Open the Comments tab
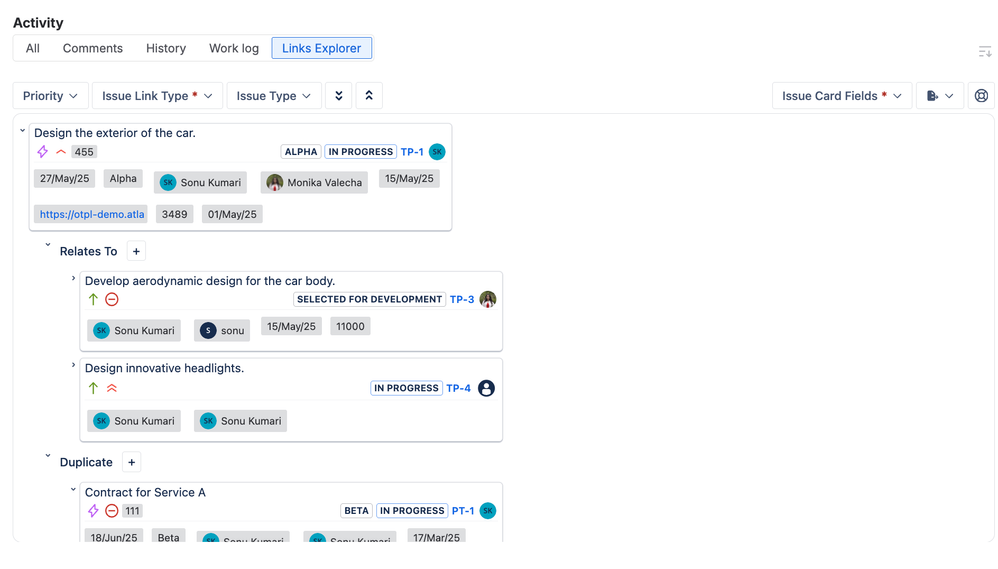 click(92, 48)
